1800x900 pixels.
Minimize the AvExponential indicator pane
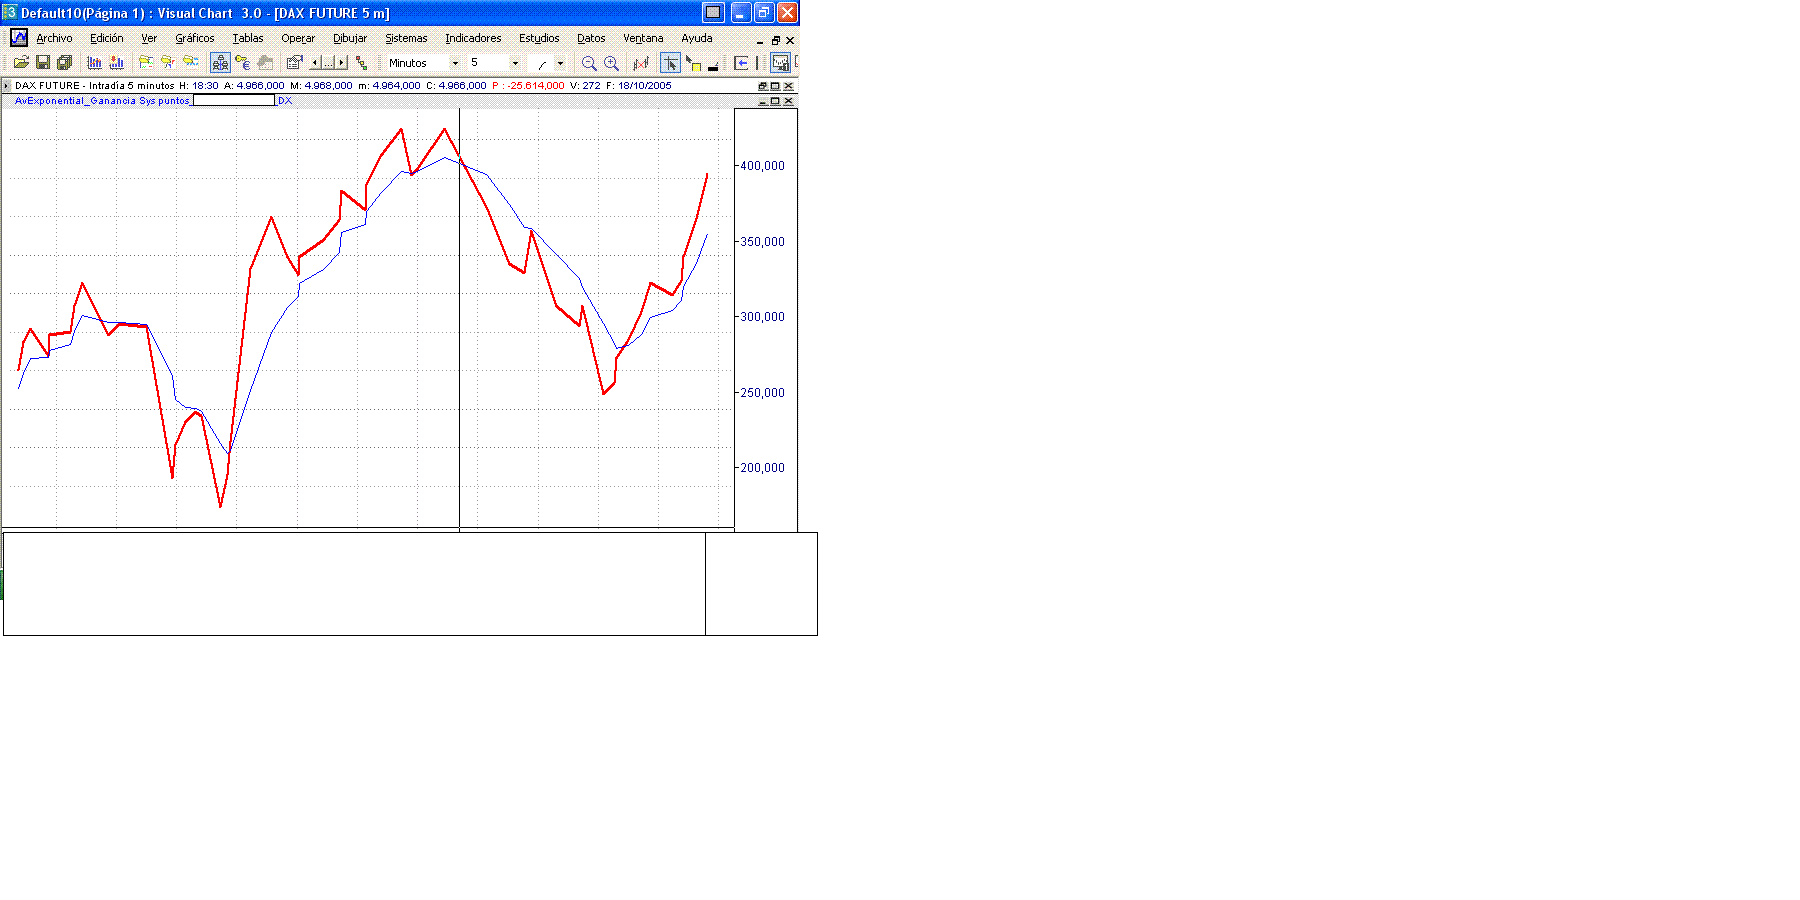coord(763,101)
